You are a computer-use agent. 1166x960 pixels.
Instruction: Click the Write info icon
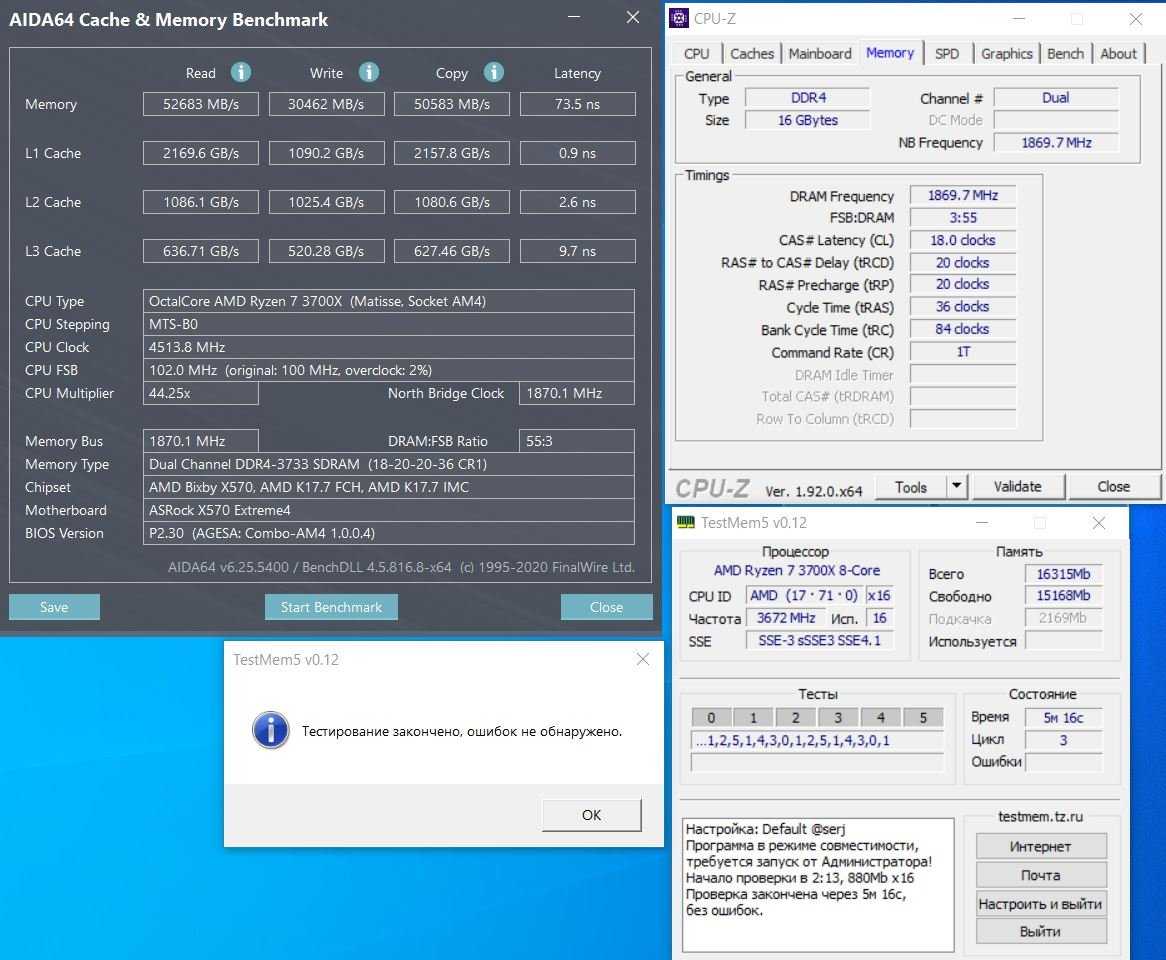369,72
